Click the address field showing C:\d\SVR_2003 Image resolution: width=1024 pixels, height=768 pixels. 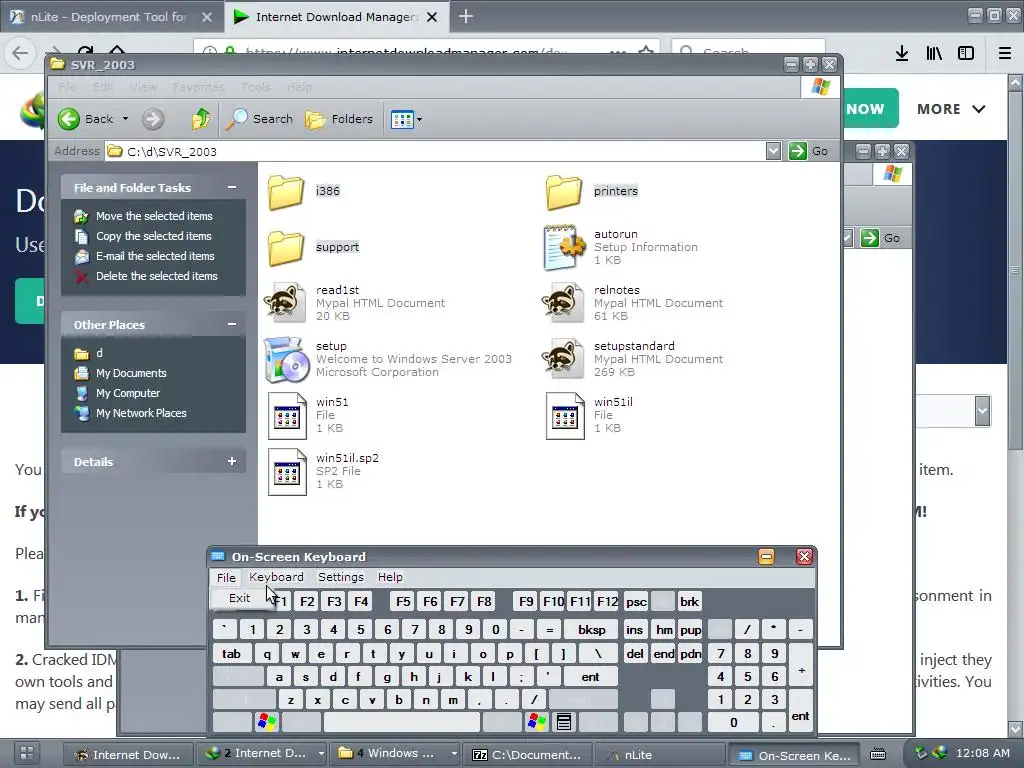(435, 152)
